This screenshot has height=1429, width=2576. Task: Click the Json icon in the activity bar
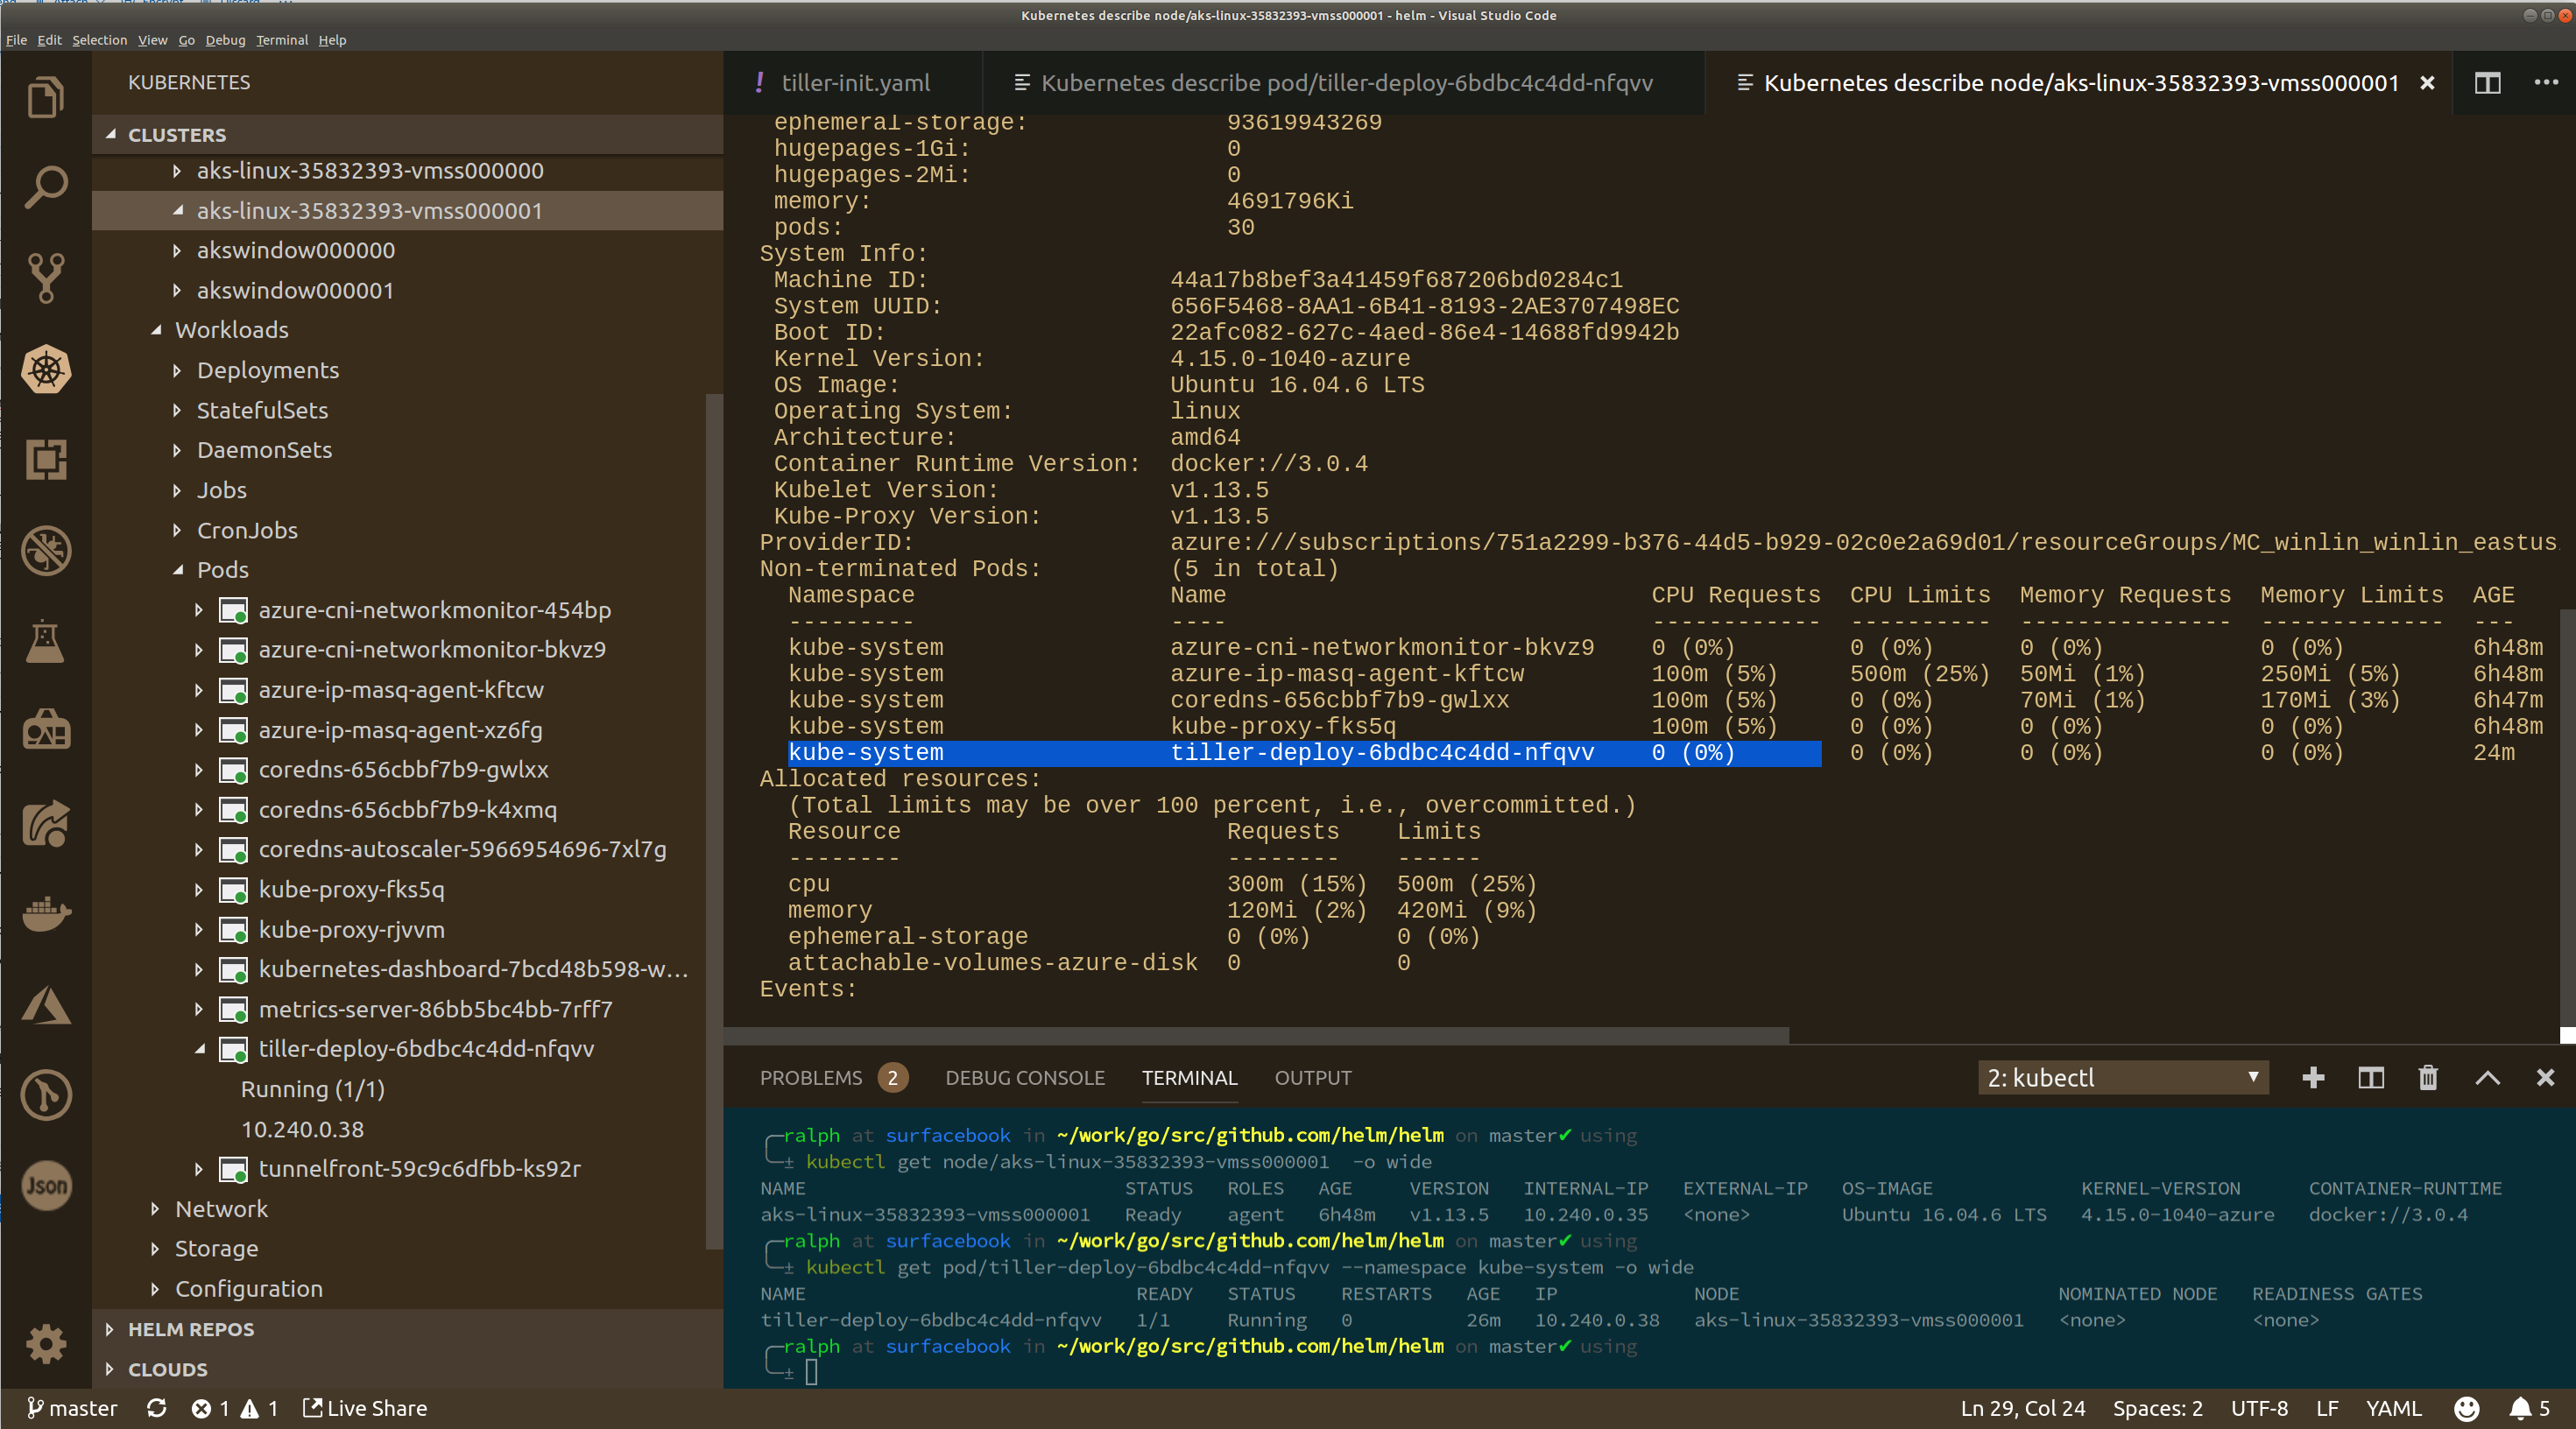point(46,1185)
